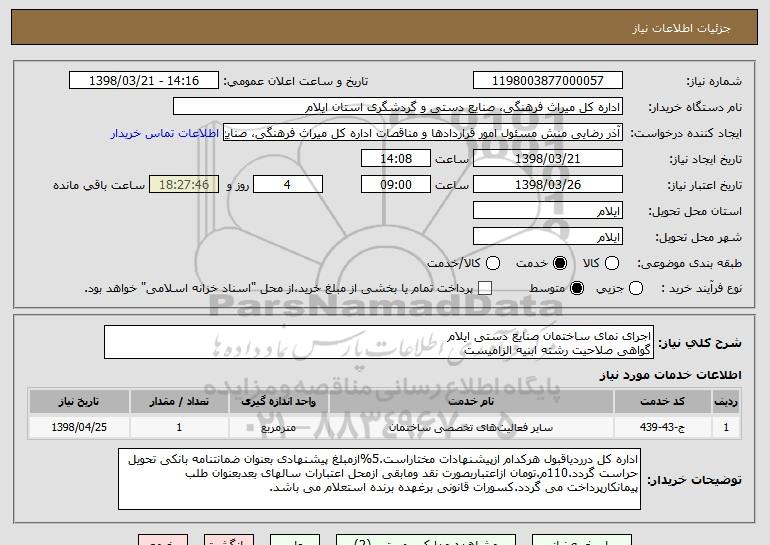This screenshot has width=770, height=545.
Task: Click the public announcement date-time field
Action: [144, 81]
